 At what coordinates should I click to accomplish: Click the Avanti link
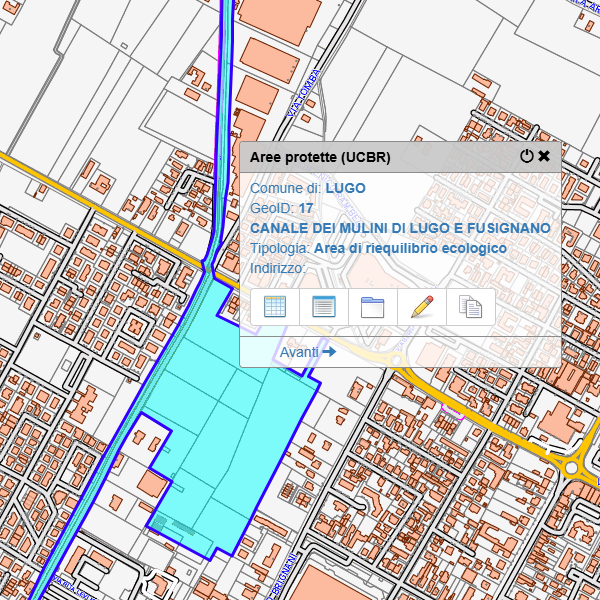coord(299,352)
